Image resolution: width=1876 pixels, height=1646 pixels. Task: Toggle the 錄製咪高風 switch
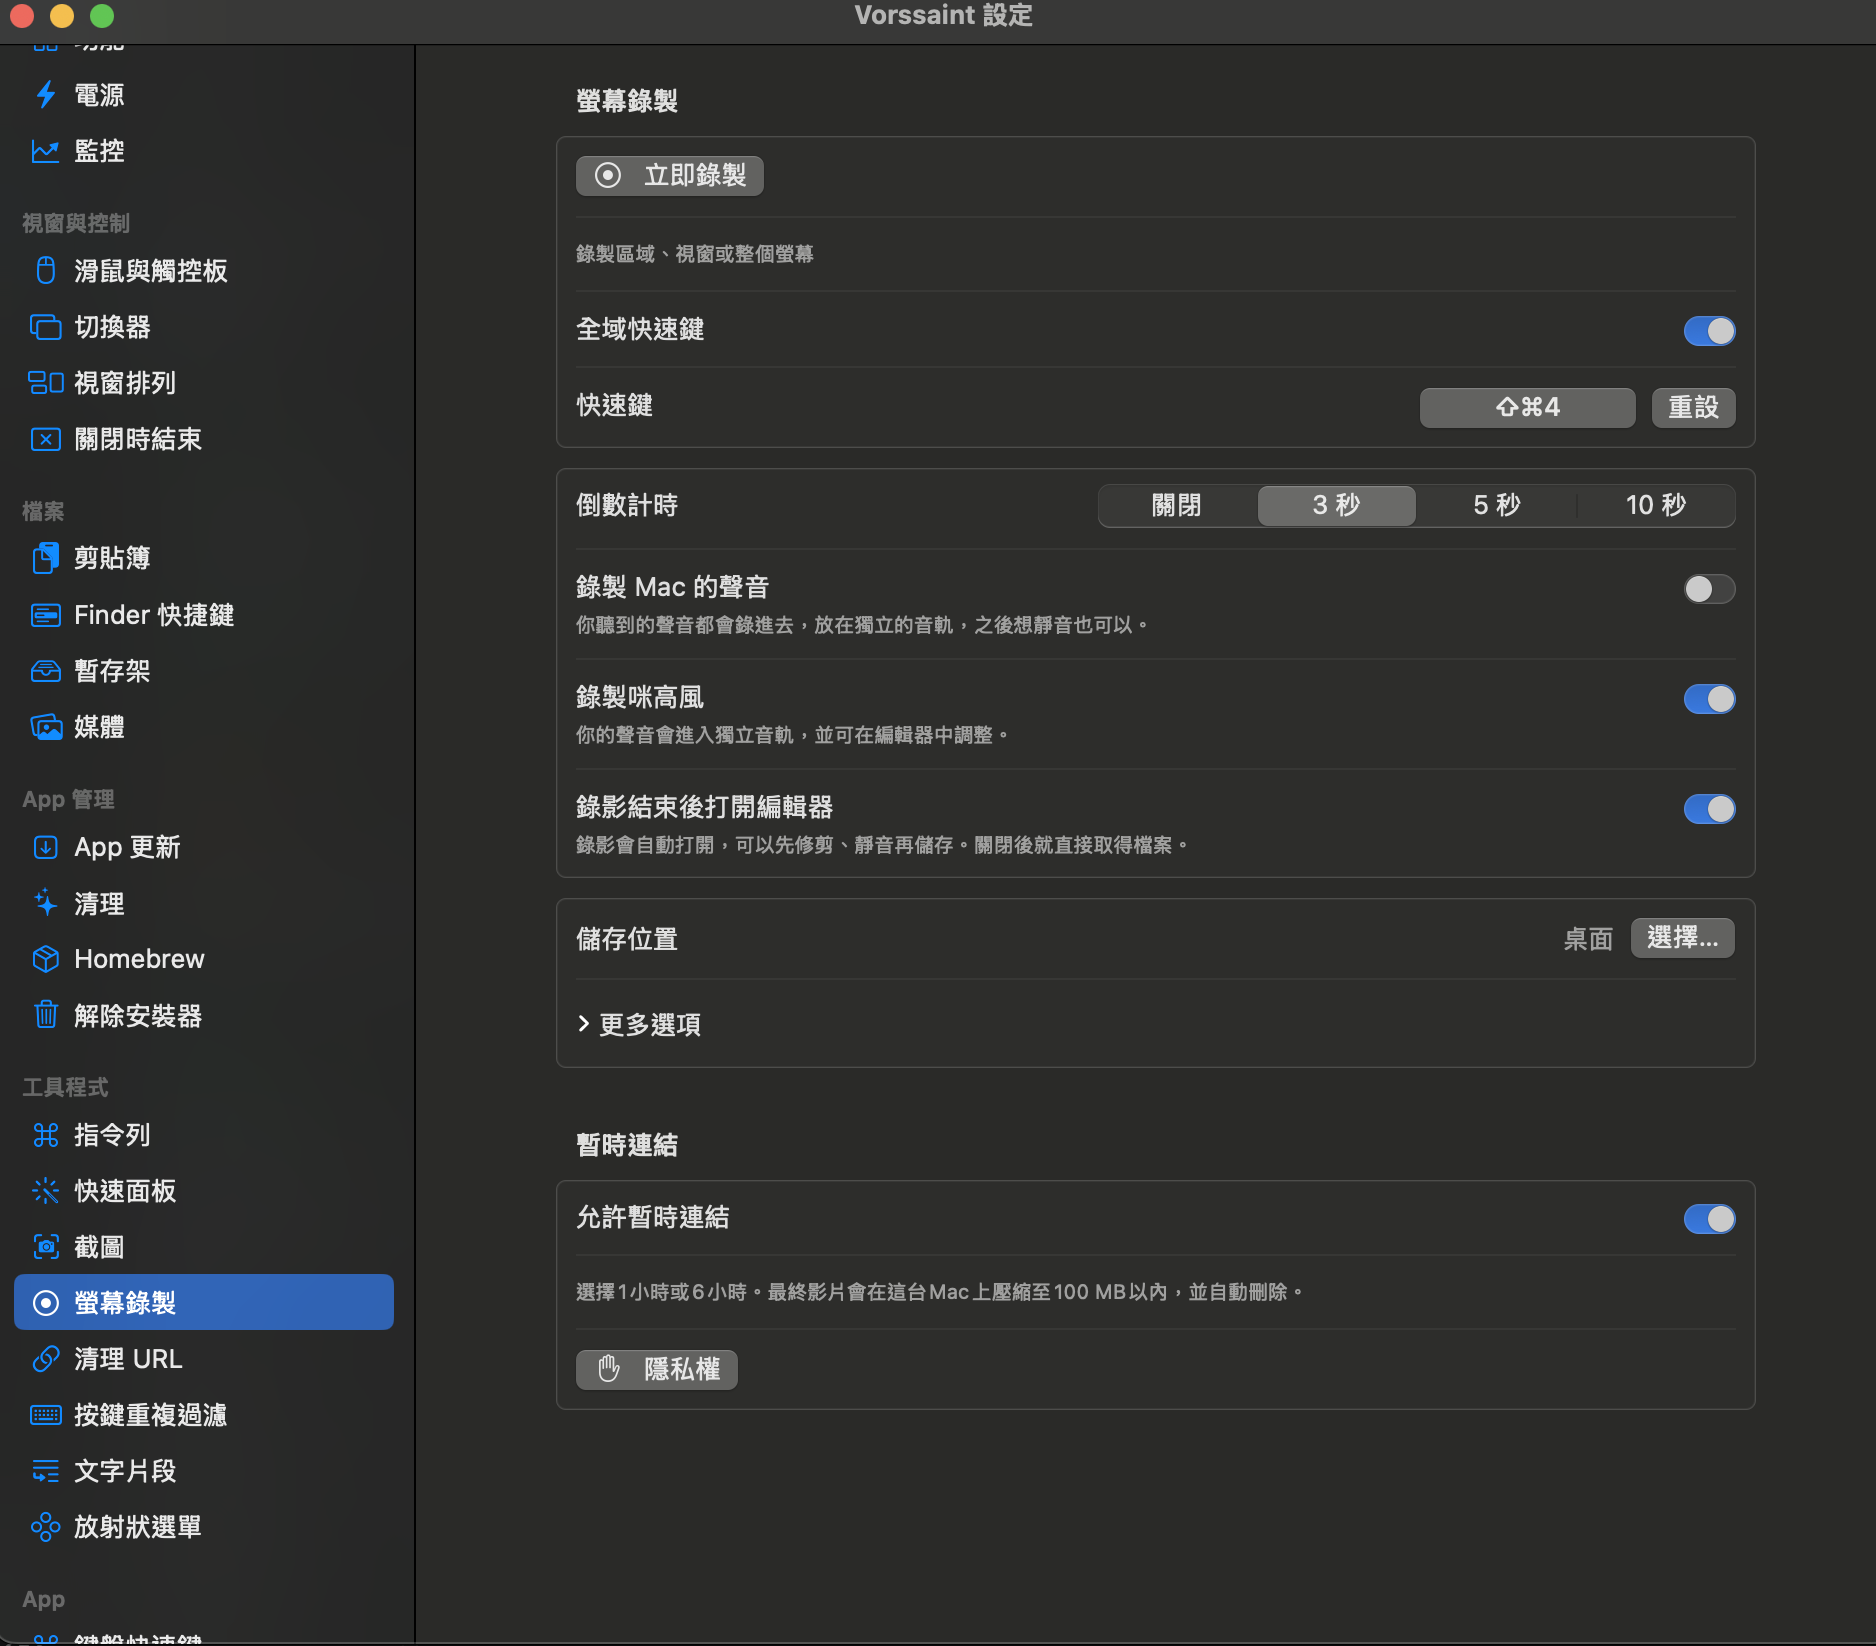1709,699
